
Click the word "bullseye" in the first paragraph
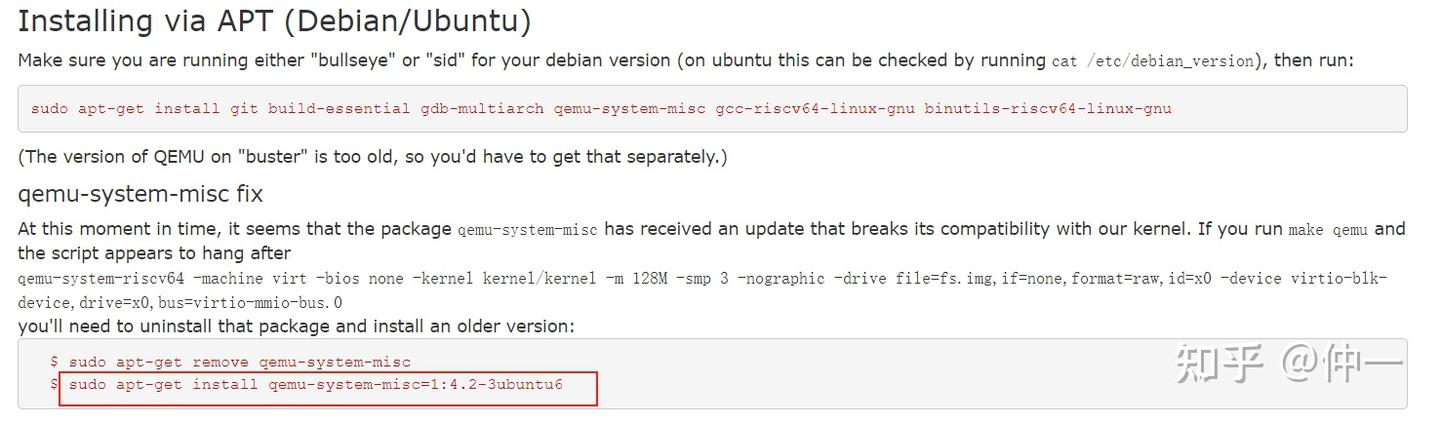tap(356, 60)
